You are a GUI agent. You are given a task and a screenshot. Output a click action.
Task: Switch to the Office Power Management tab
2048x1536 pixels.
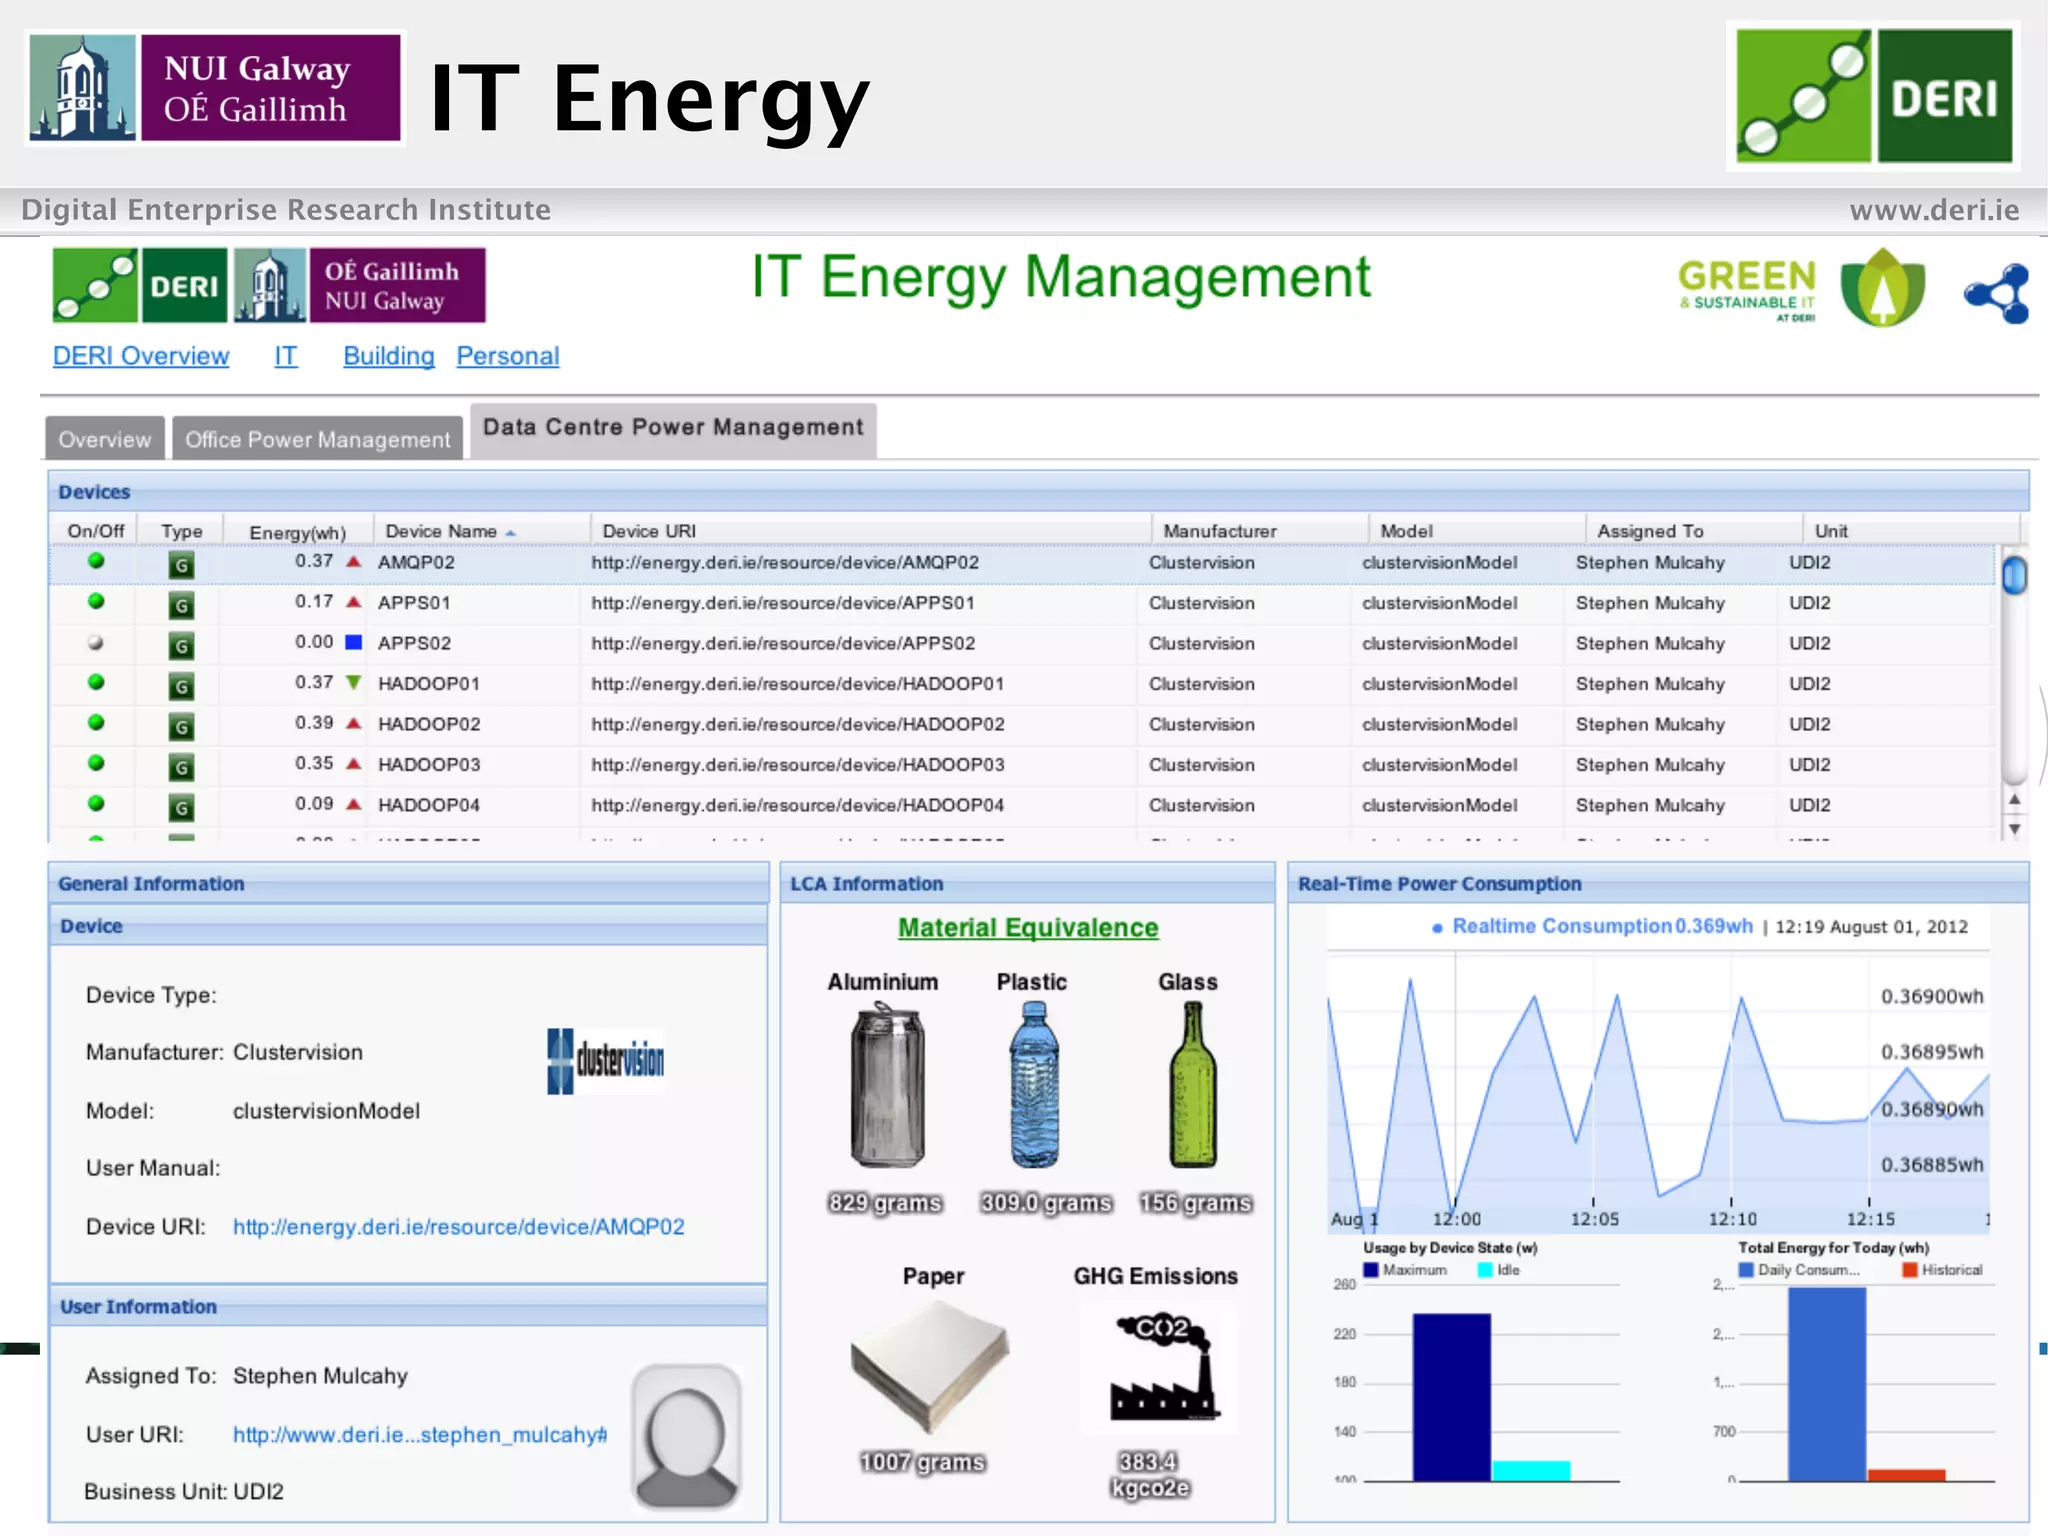[x=317, y=439]
